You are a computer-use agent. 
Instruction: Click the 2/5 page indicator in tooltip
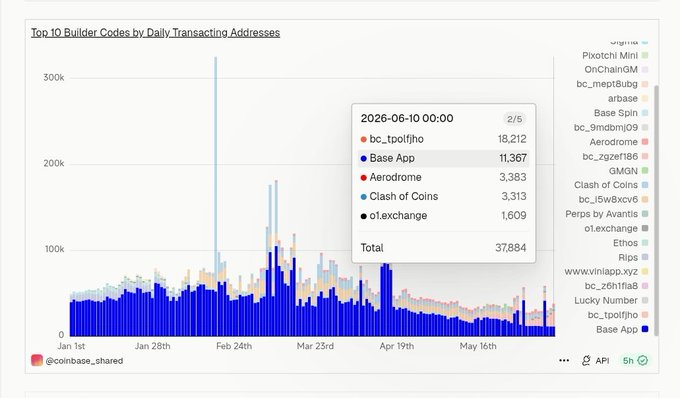tap(514, 119)
